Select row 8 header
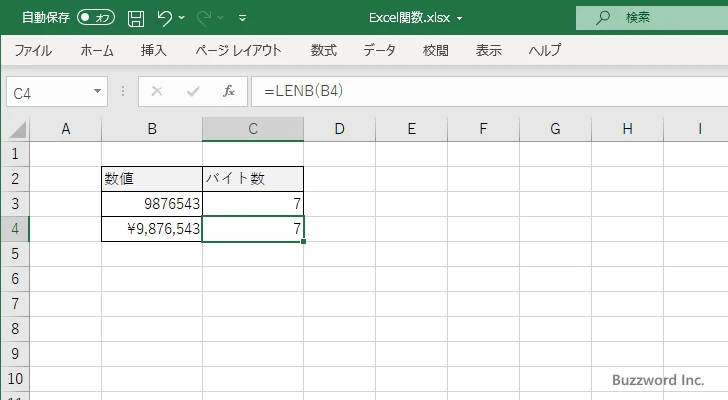 coord(15,329)
